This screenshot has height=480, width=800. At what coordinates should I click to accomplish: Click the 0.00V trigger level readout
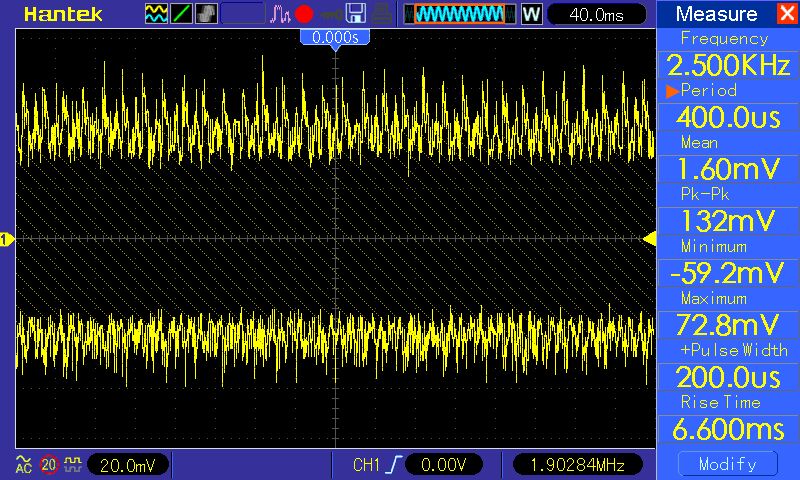(x=443, y=465)
